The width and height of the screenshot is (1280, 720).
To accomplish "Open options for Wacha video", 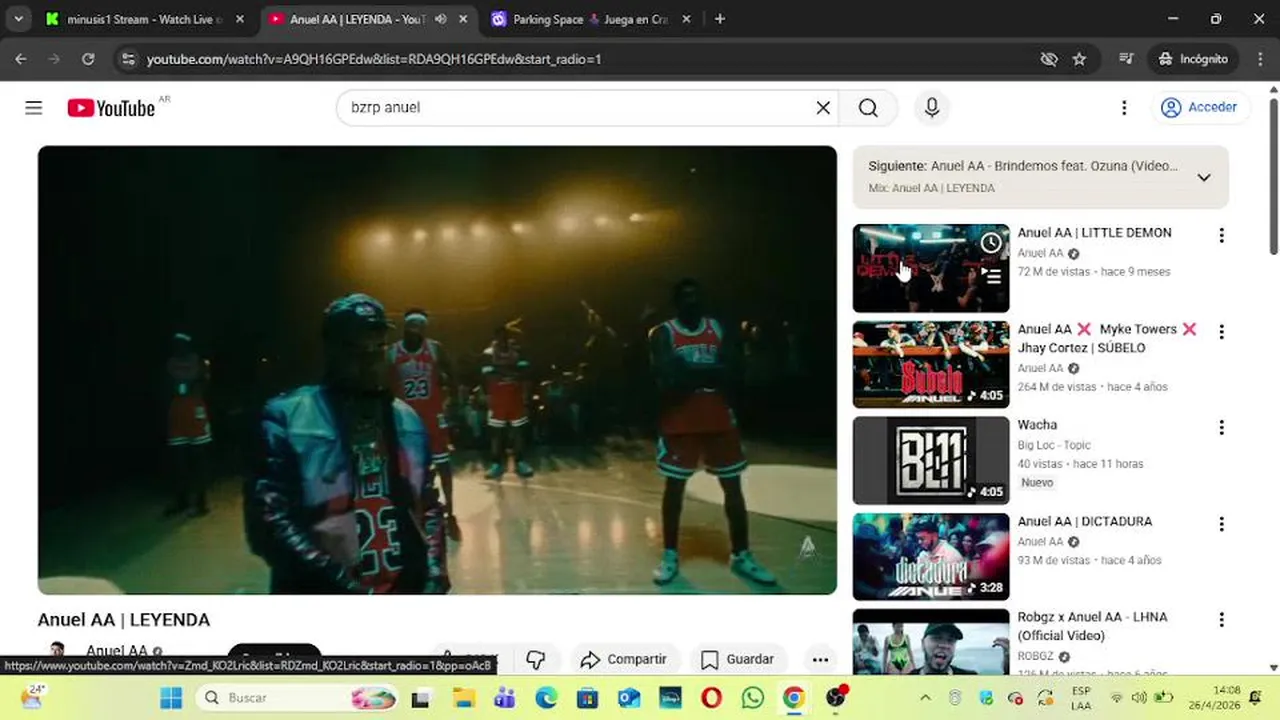I will pos(1221,428).
